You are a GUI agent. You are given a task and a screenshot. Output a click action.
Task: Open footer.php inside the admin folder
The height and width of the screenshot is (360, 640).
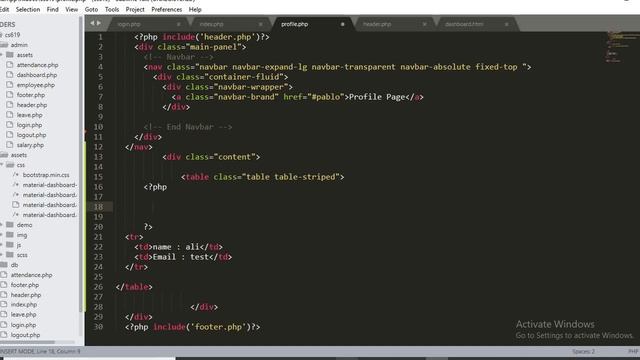31,95
